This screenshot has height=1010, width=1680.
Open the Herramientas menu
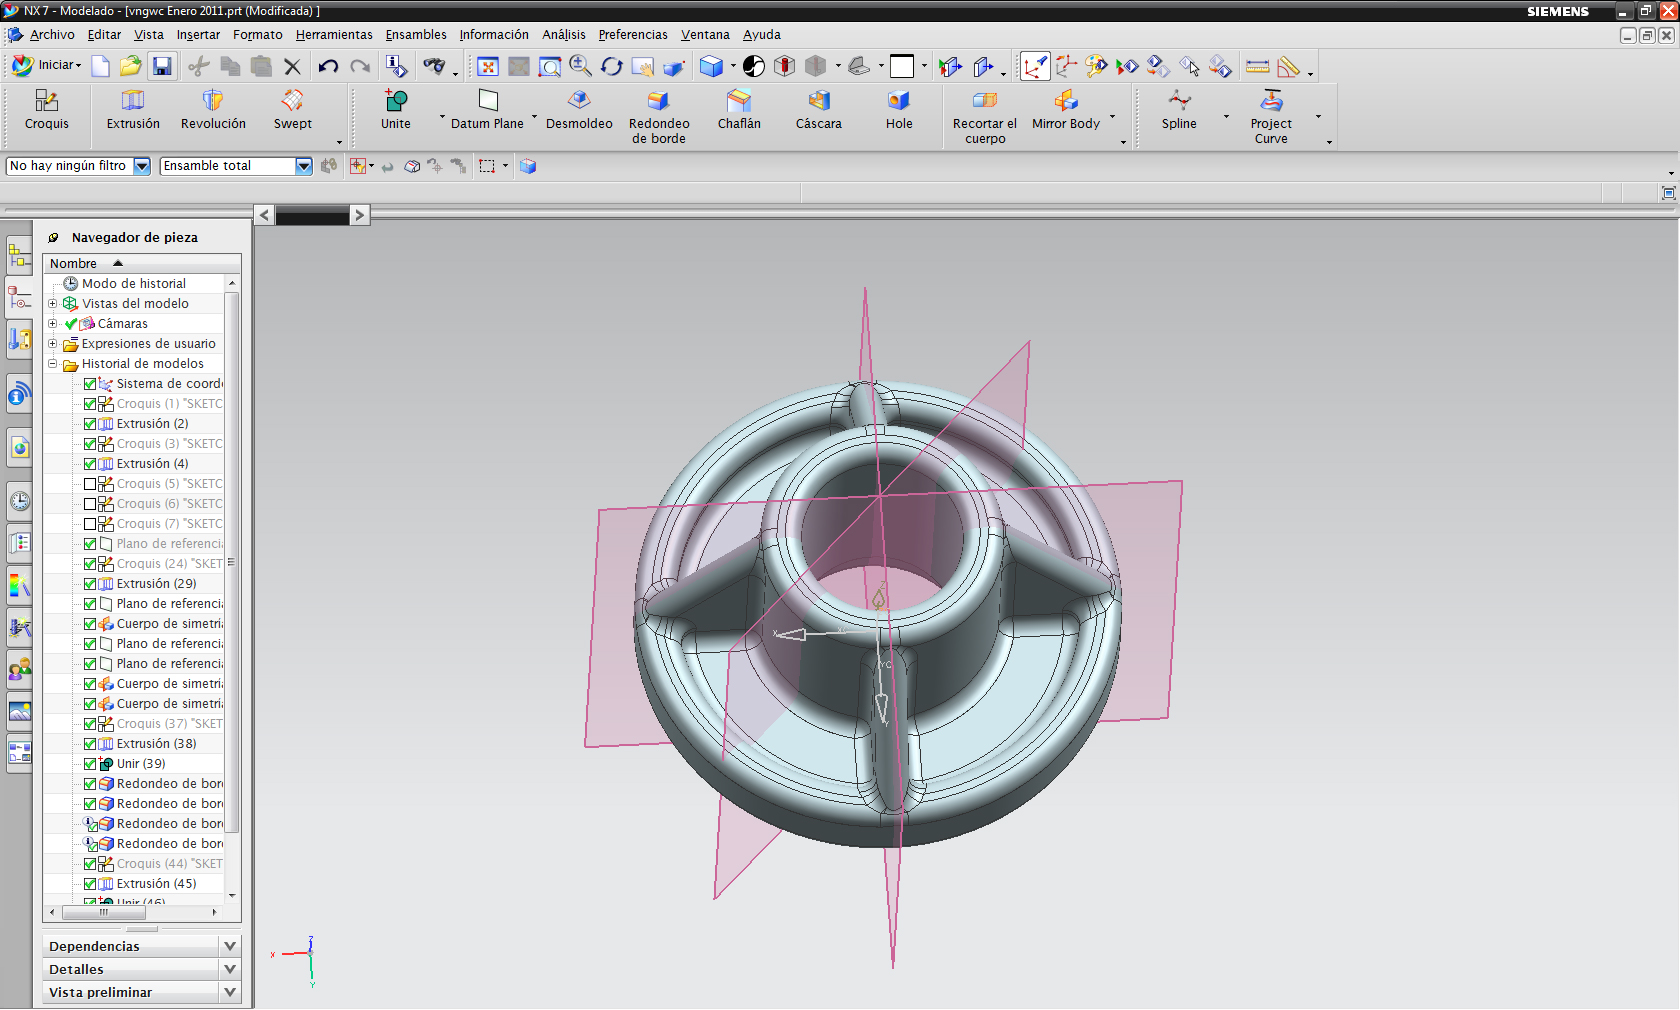334,35
